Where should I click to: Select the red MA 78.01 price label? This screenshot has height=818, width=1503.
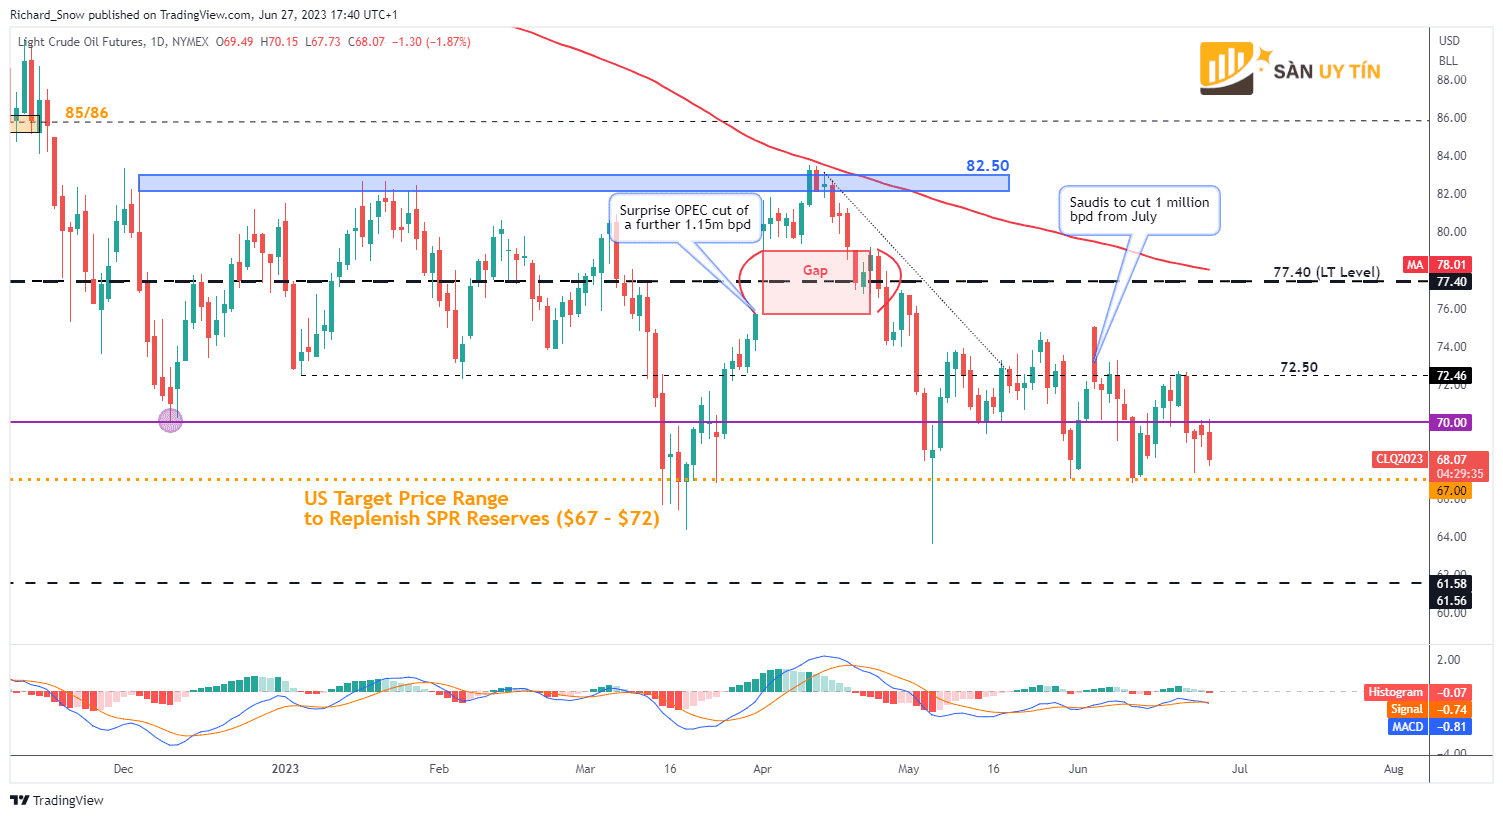[1437, 265]
